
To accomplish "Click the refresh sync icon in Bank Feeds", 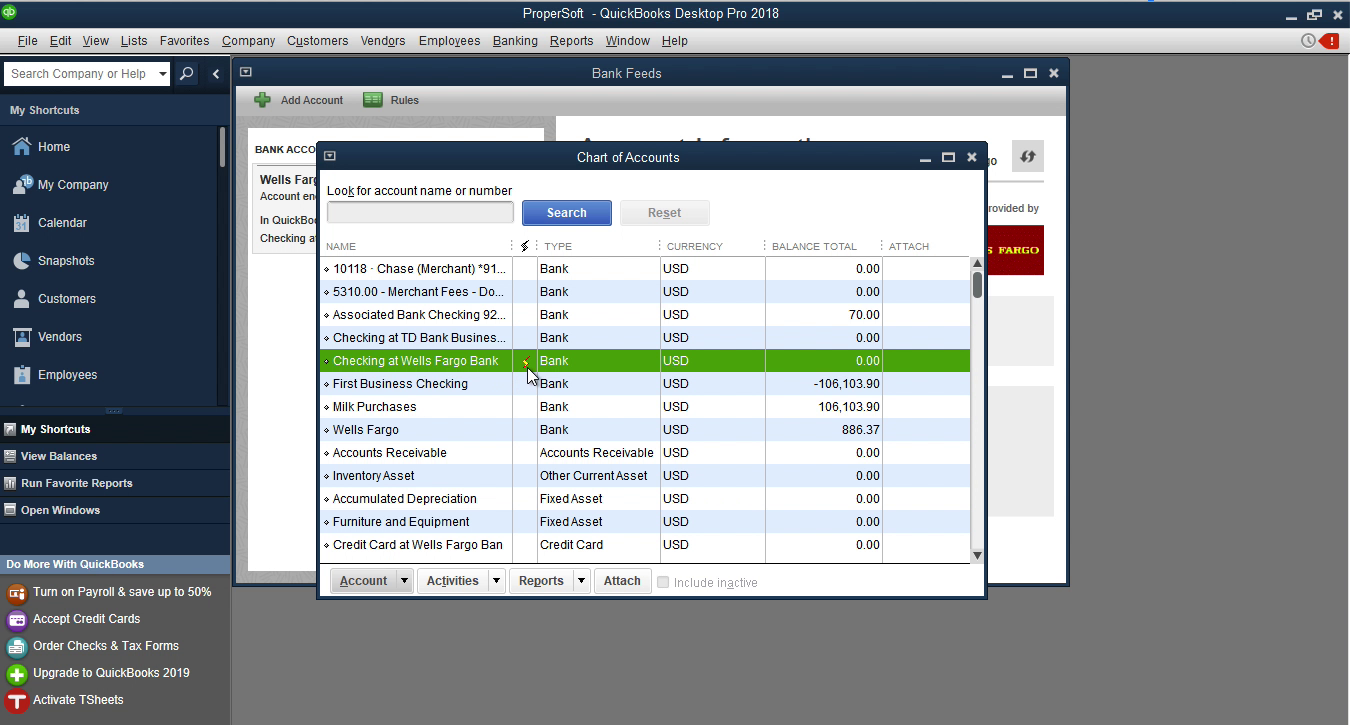I will (1027, 157).
